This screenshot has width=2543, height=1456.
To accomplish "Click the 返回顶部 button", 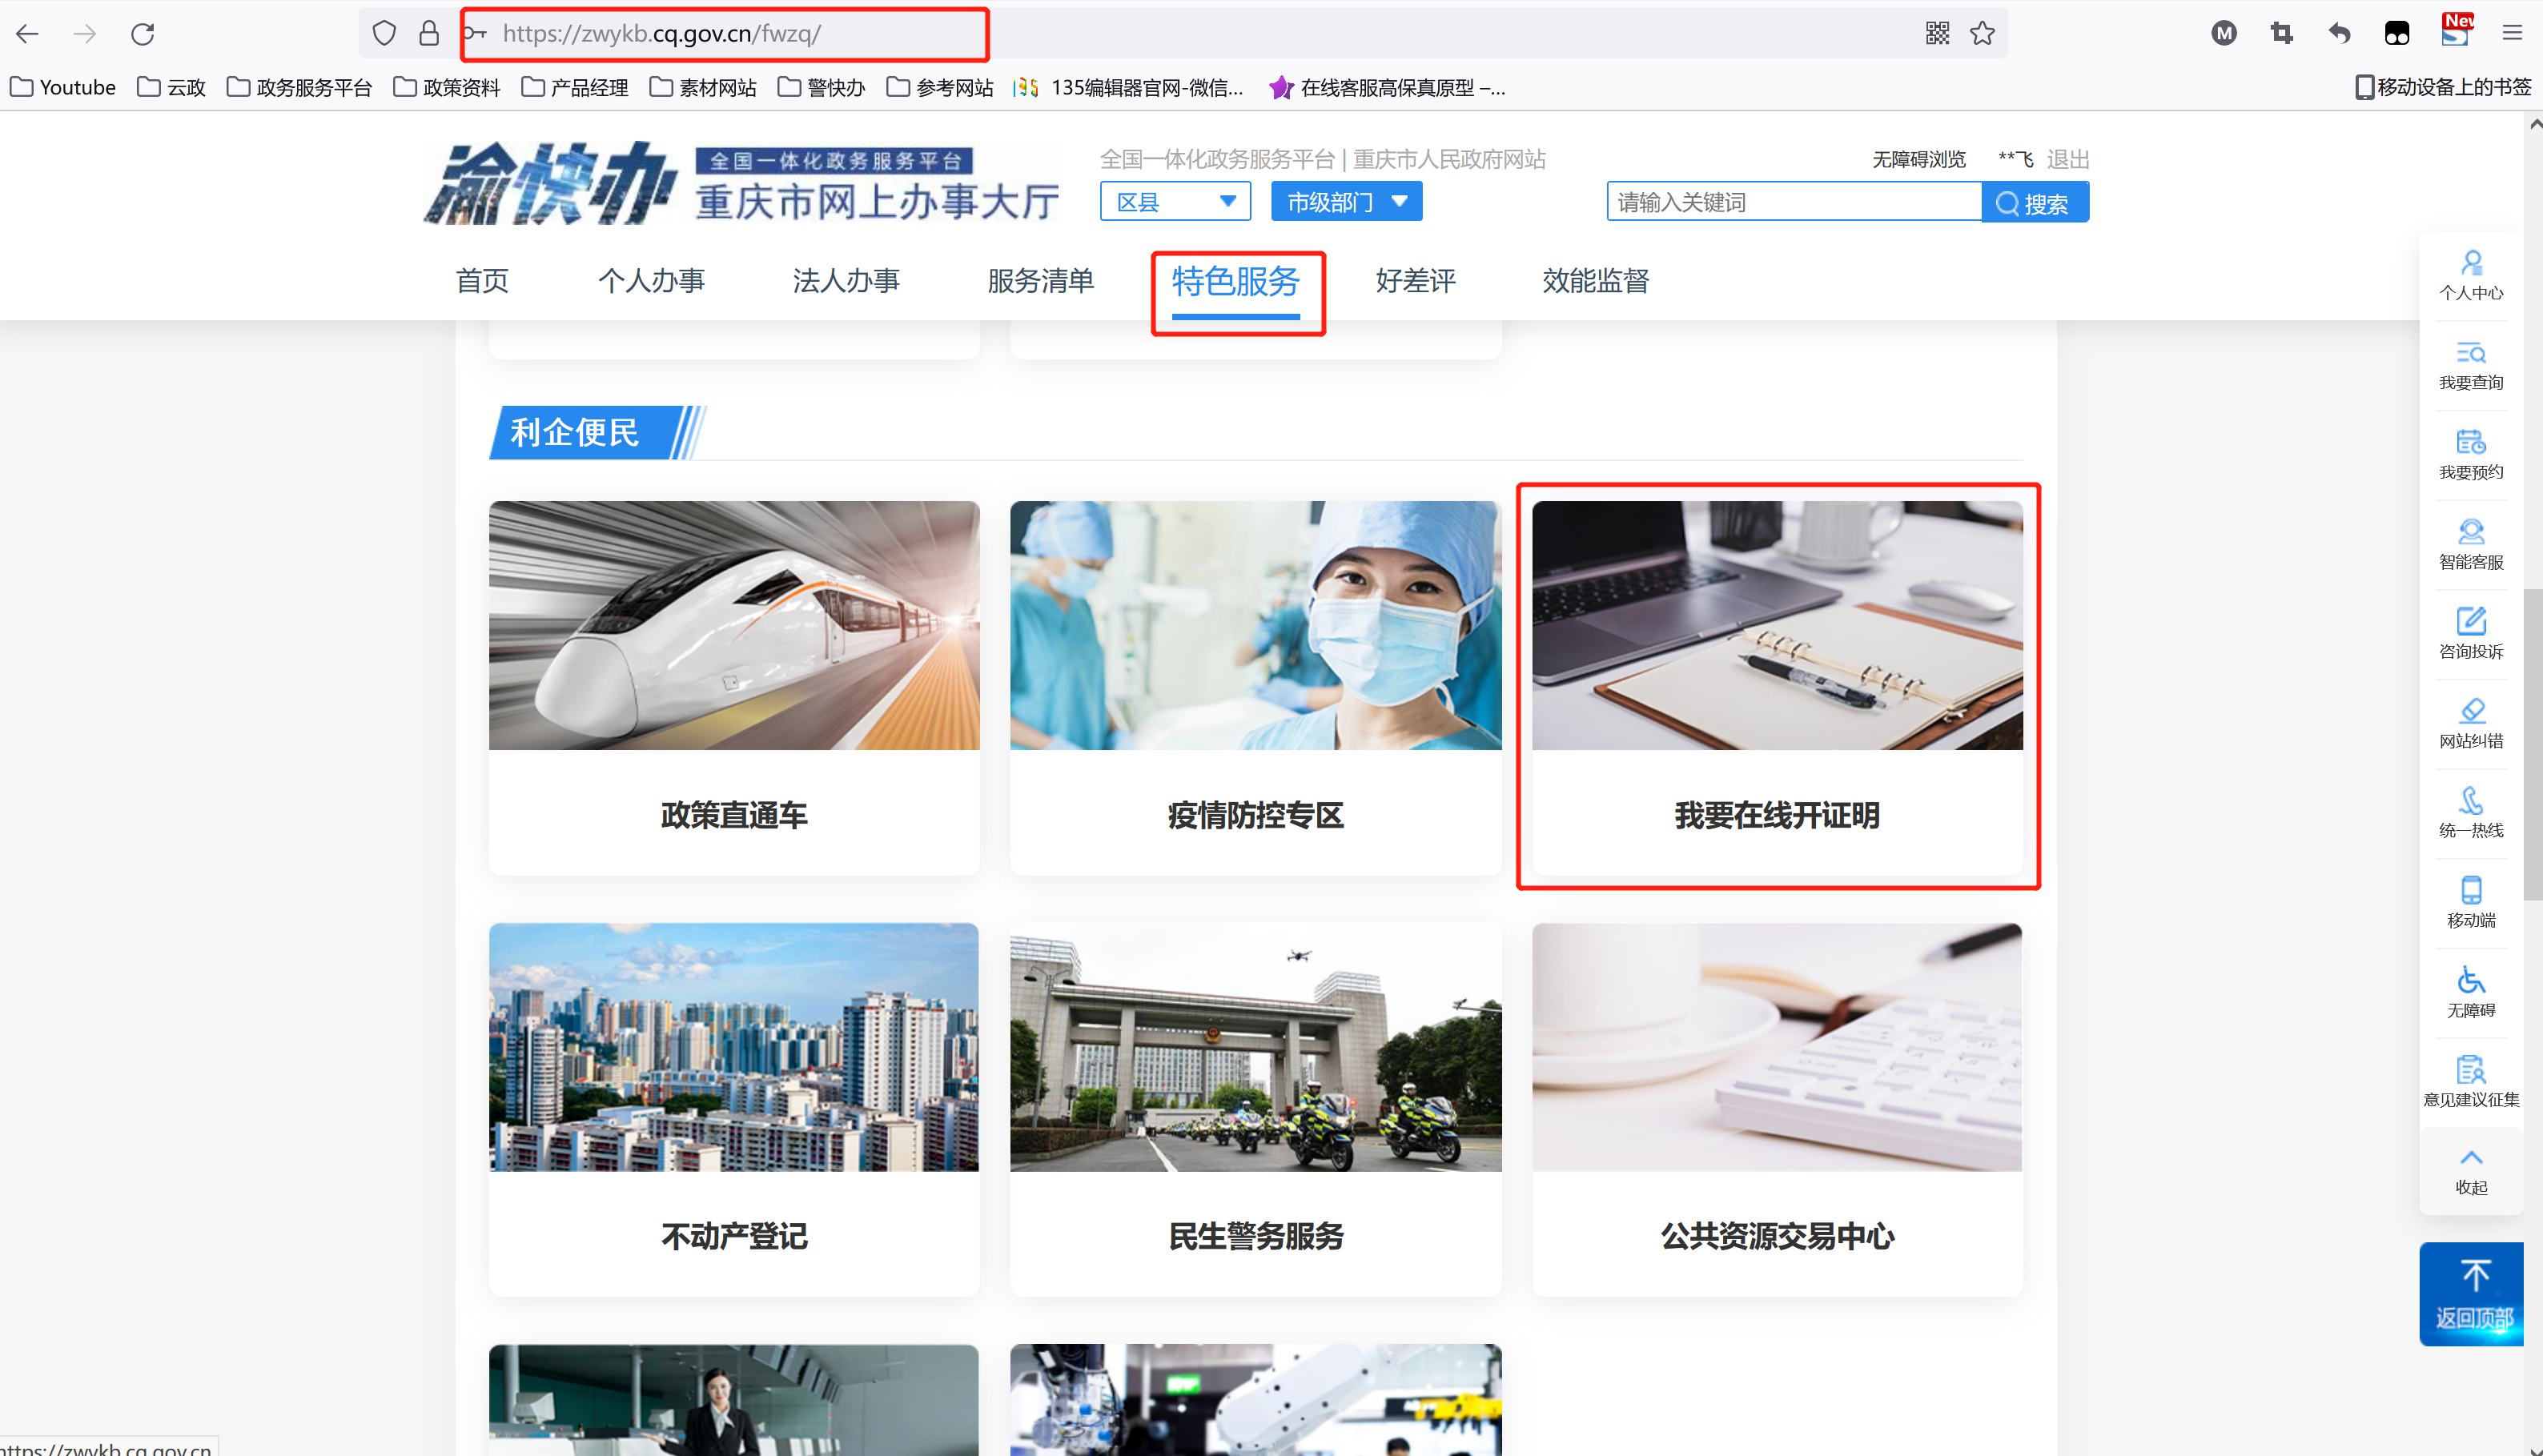I will [2472, 1294].
